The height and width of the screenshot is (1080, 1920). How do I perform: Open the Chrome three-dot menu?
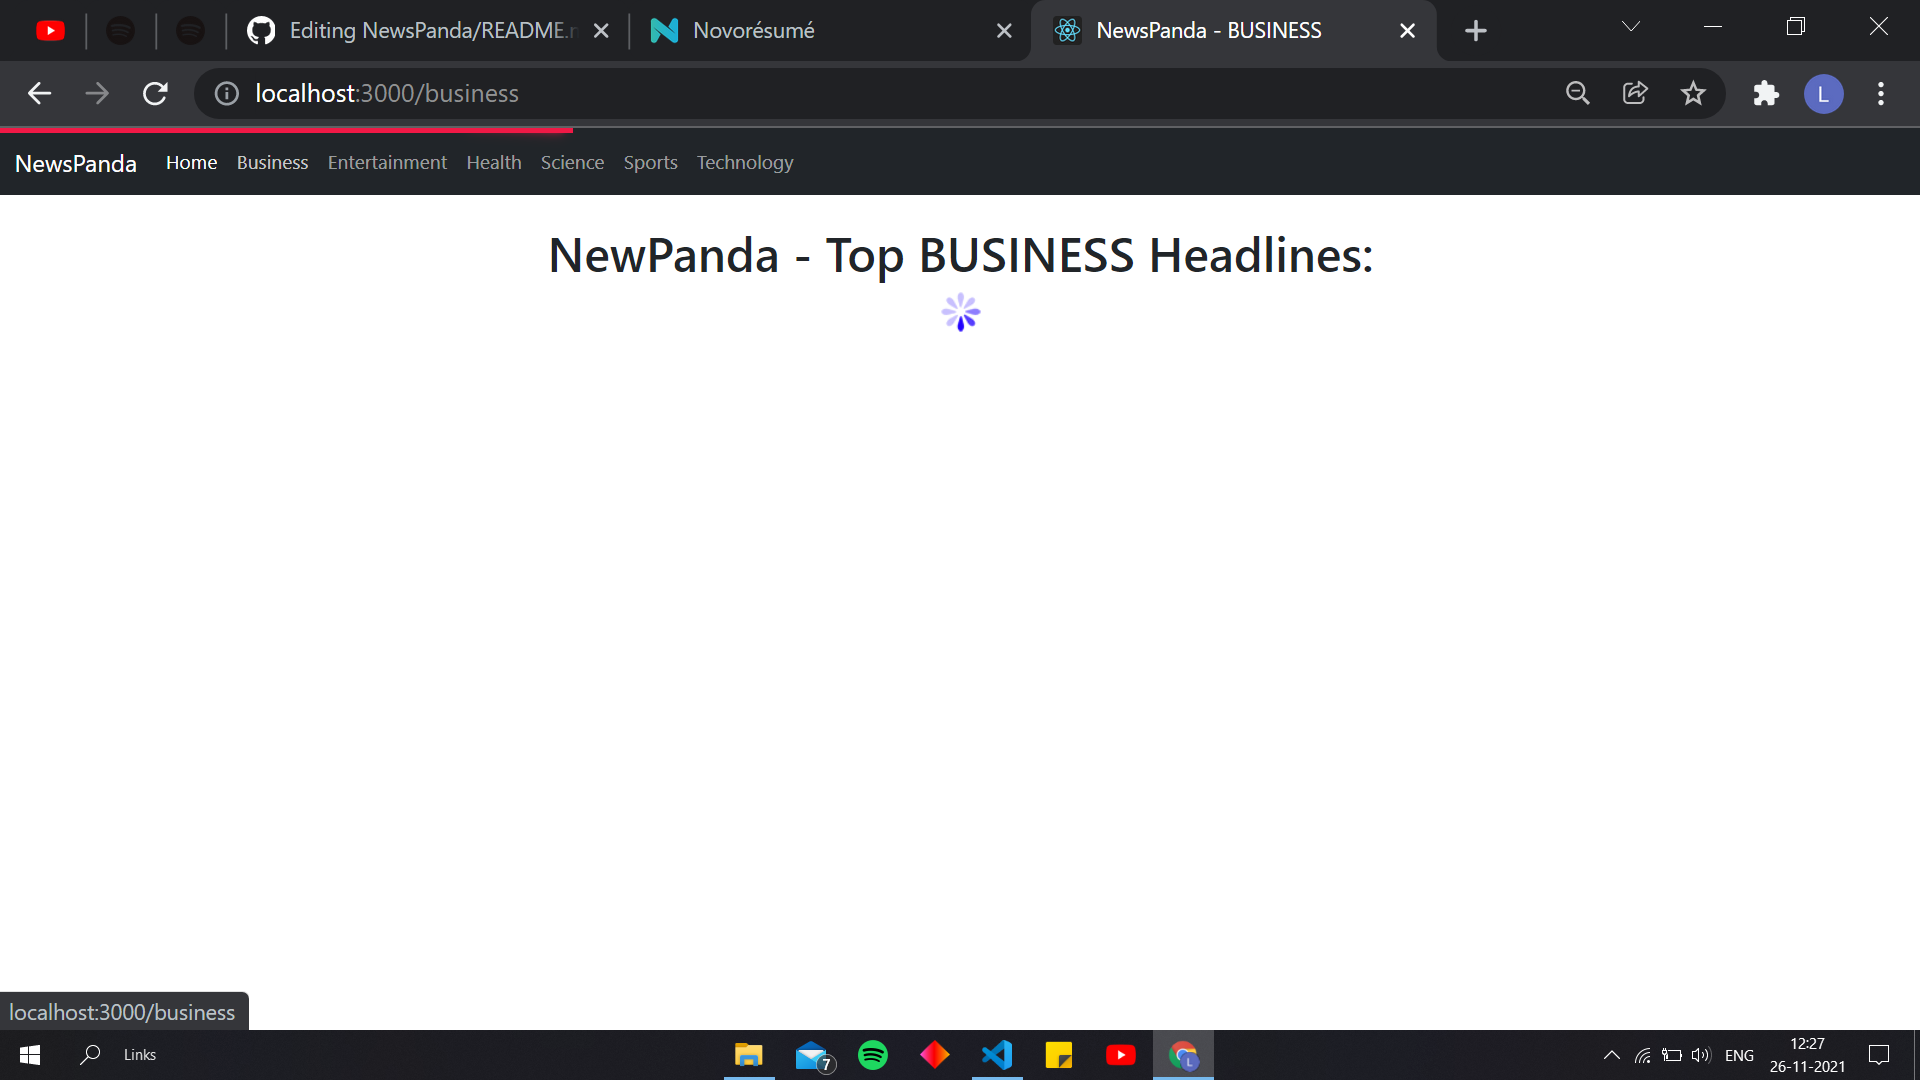click(1880, 93)
